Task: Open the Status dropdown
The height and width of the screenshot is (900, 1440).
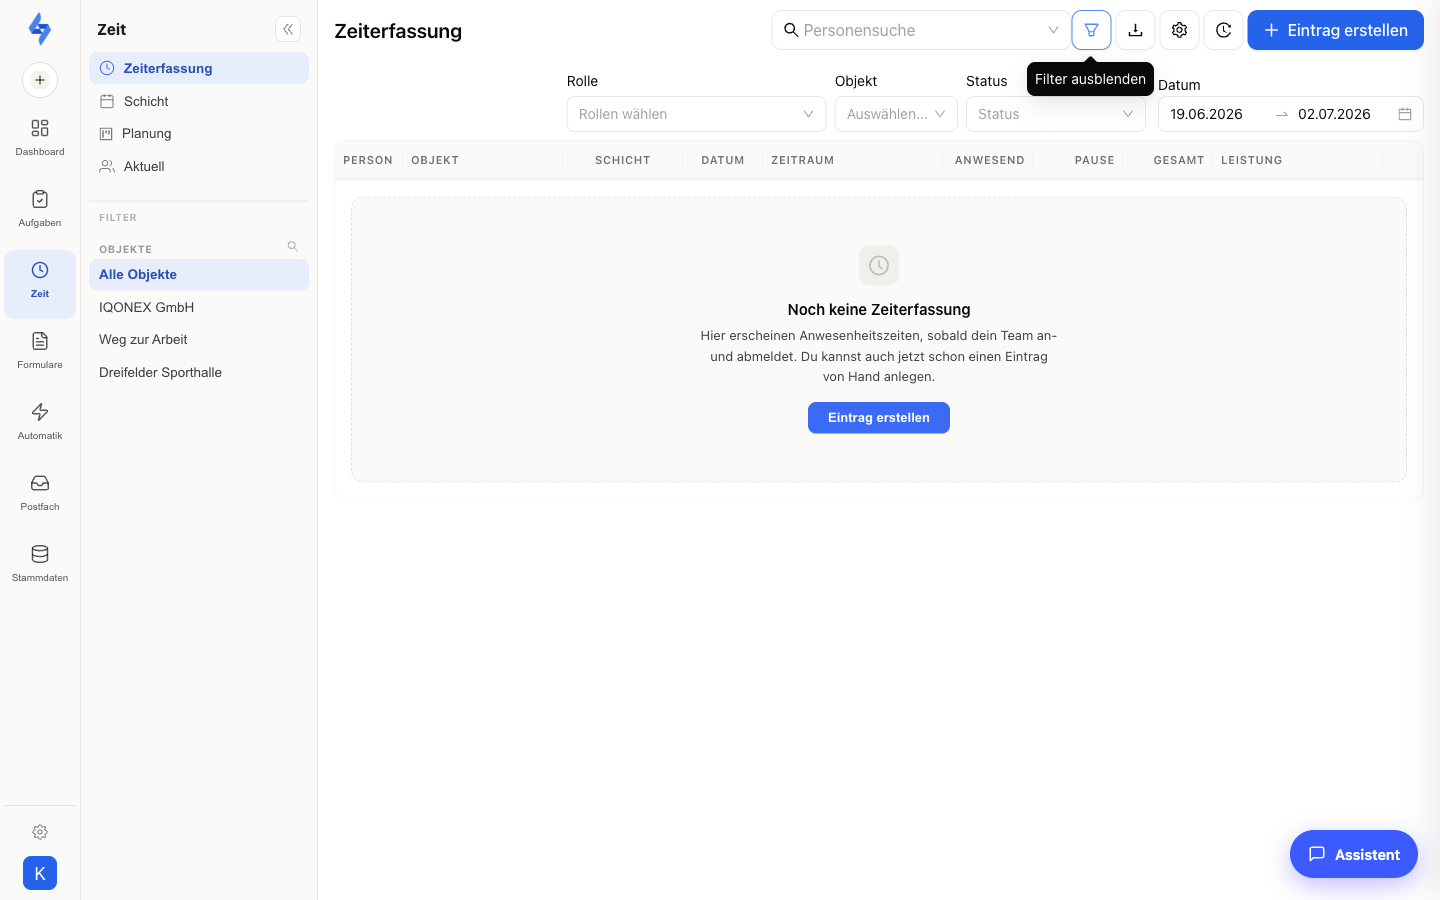Action: point(1056,114)
